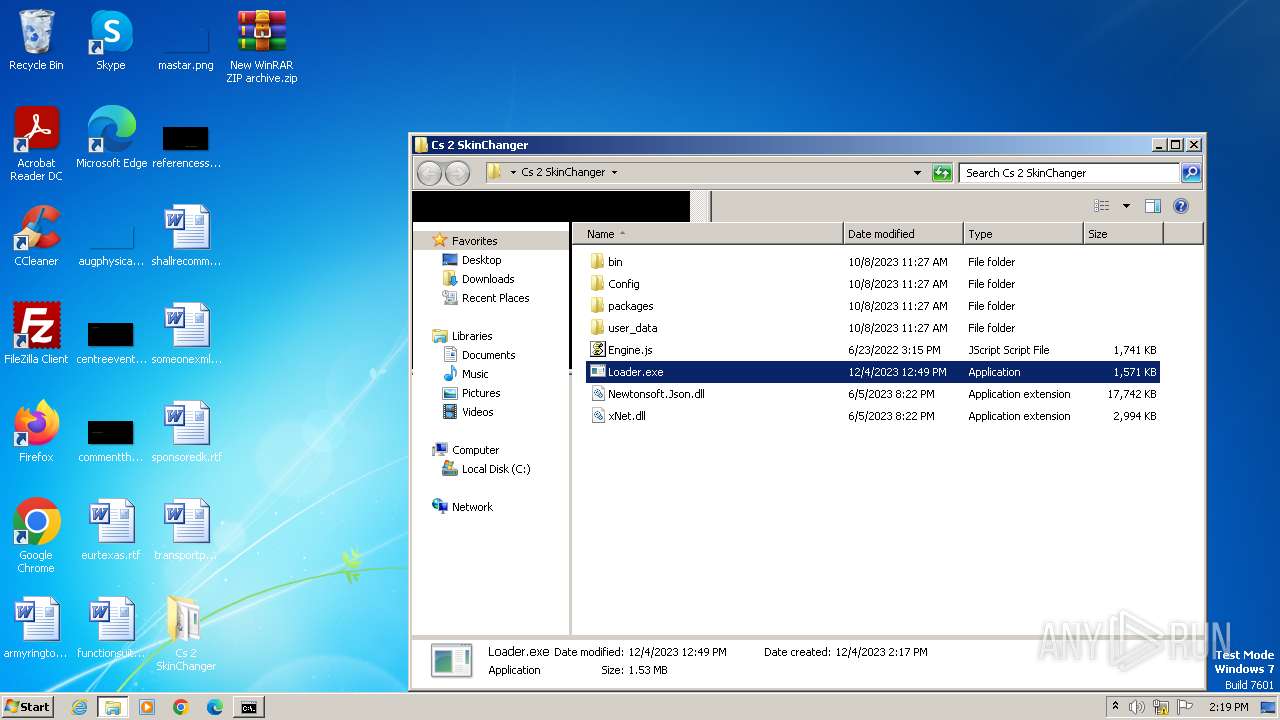
Task: Sort by the Name column header
Action: point(708,234)
